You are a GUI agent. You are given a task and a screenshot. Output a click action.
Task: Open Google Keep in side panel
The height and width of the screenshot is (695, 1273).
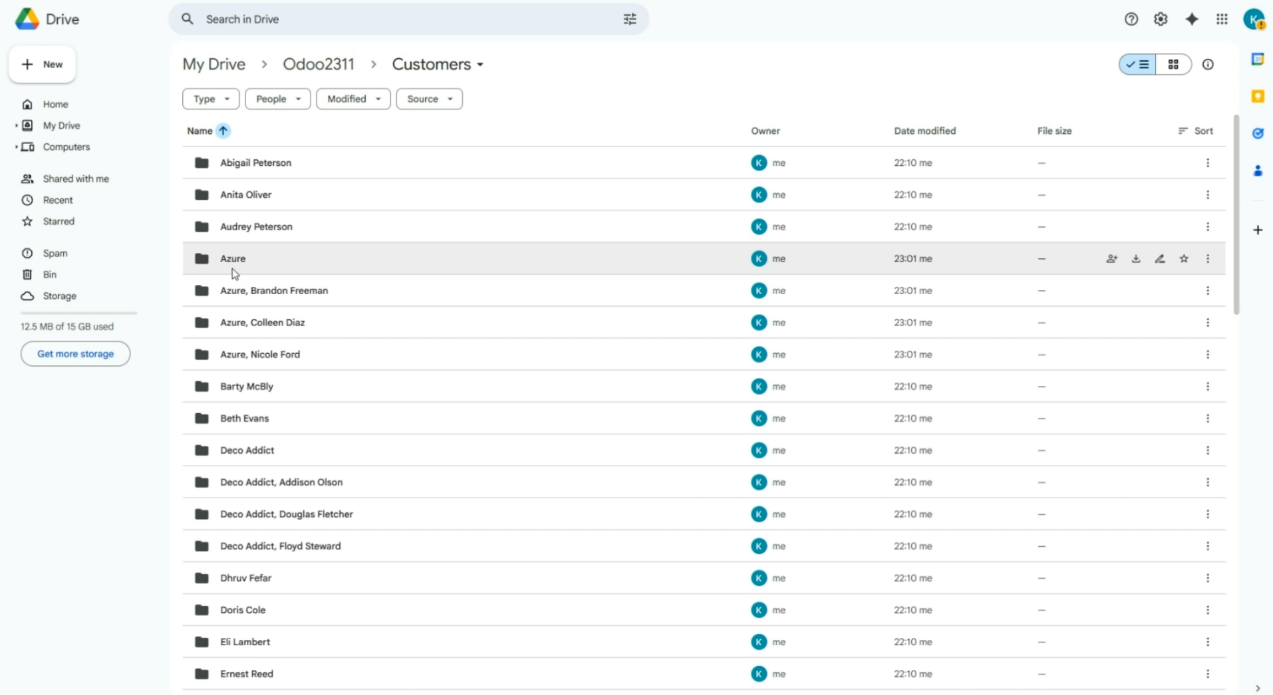click(1258, 96)
